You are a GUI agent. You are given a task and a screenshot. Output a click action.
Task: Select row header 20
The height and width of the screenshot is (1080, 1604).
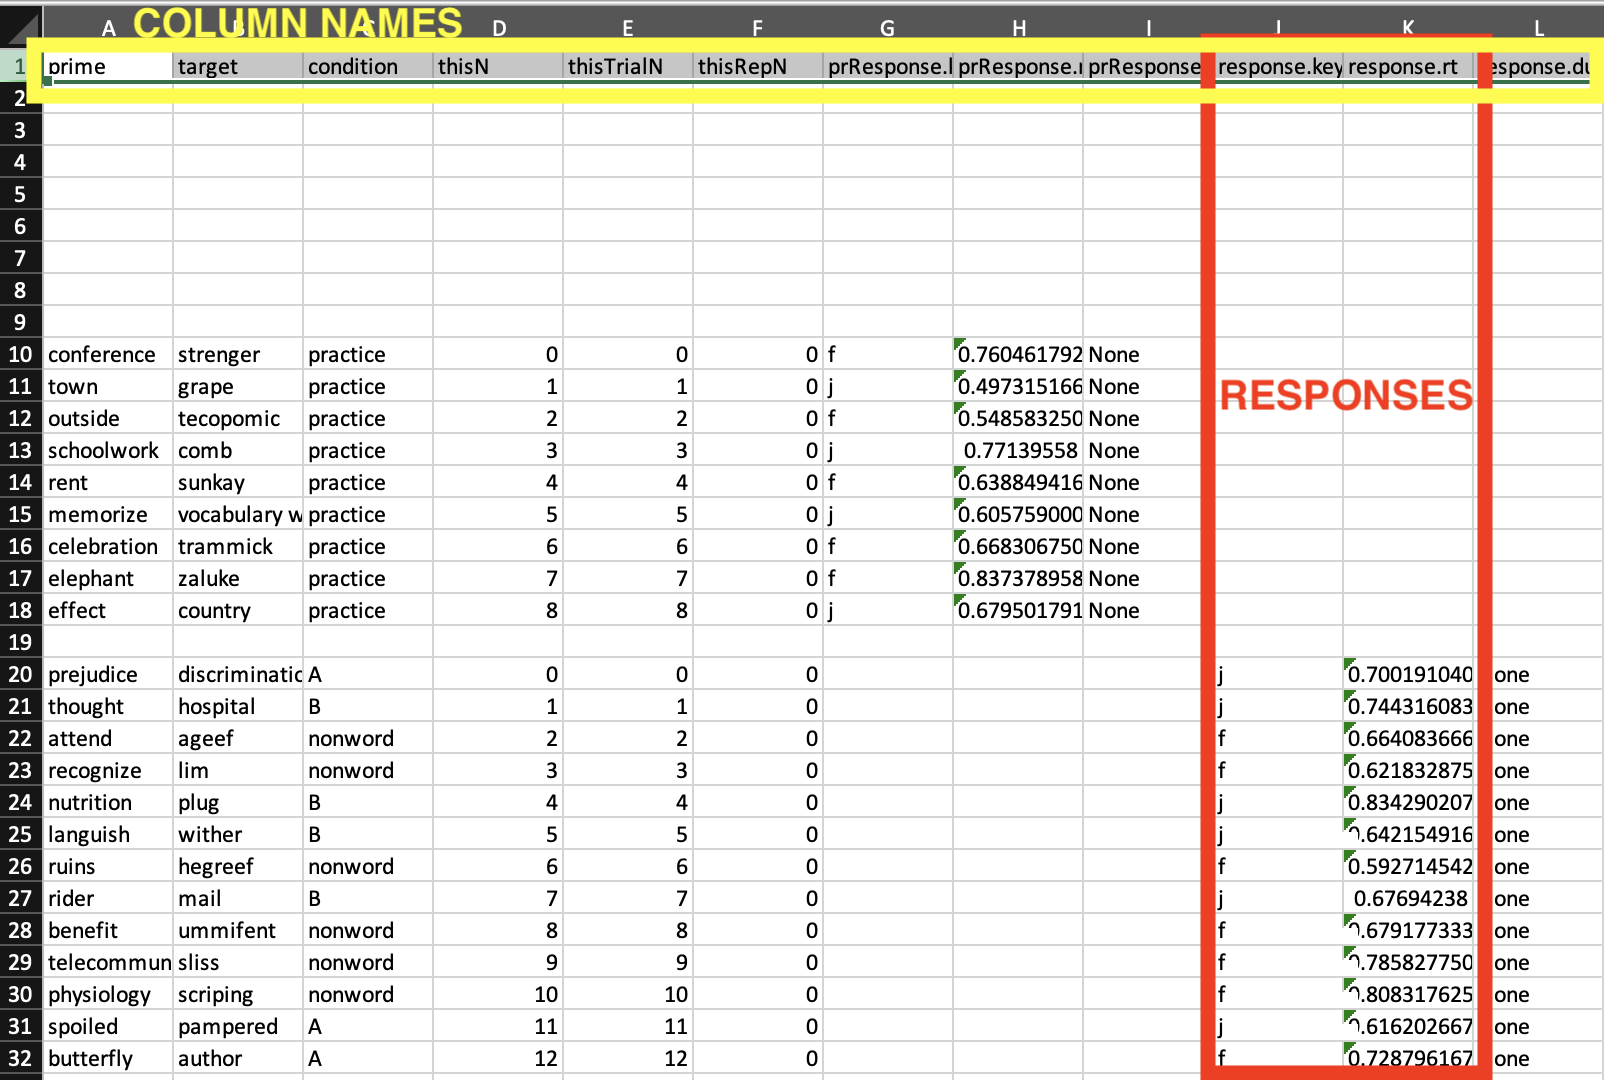tap(20, 674)
